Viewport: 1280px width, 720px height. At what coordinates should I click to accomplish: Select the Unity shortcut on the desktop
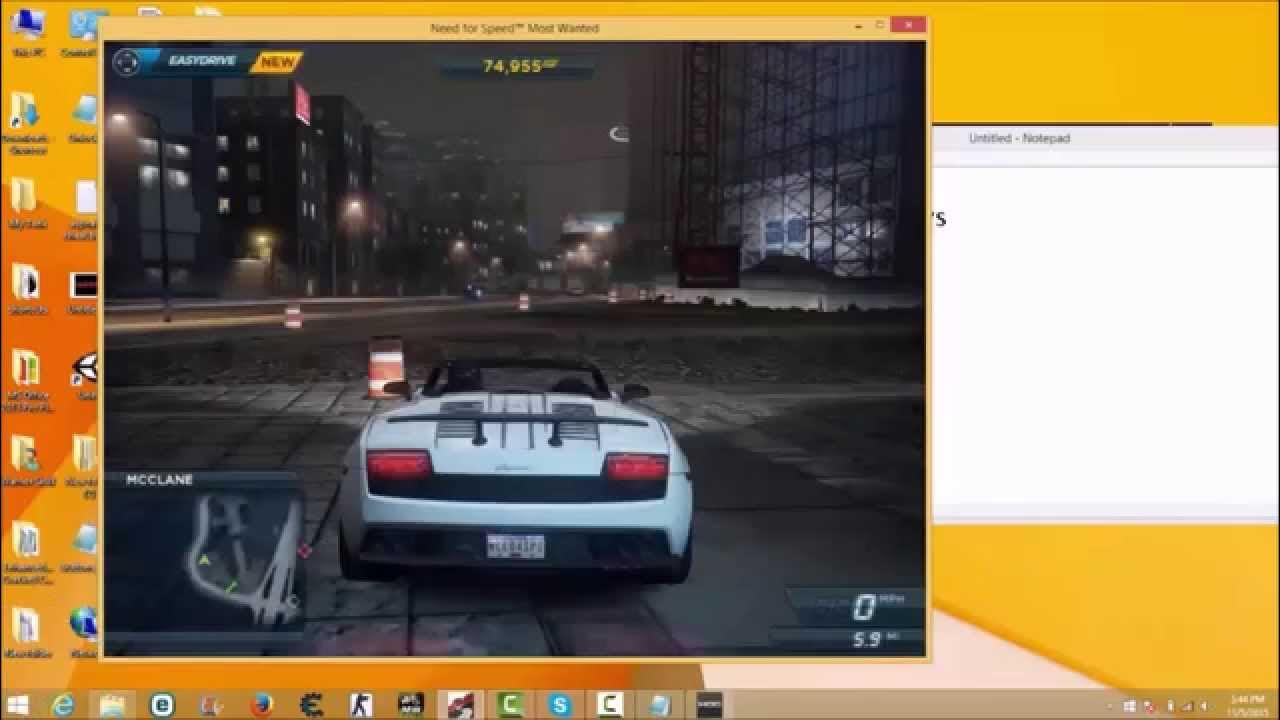click(86, 377)
